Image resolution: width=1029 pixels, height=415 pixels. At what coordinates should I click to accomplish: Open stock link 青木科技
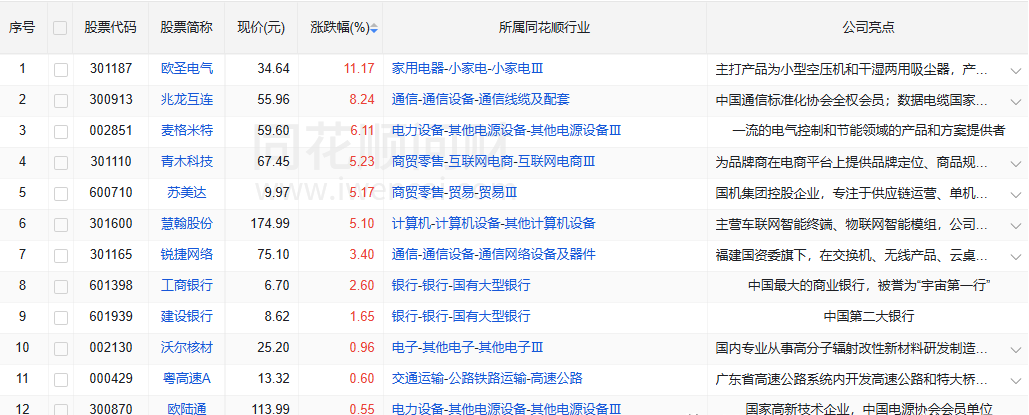pyautogui.click(x=187, y=161)
